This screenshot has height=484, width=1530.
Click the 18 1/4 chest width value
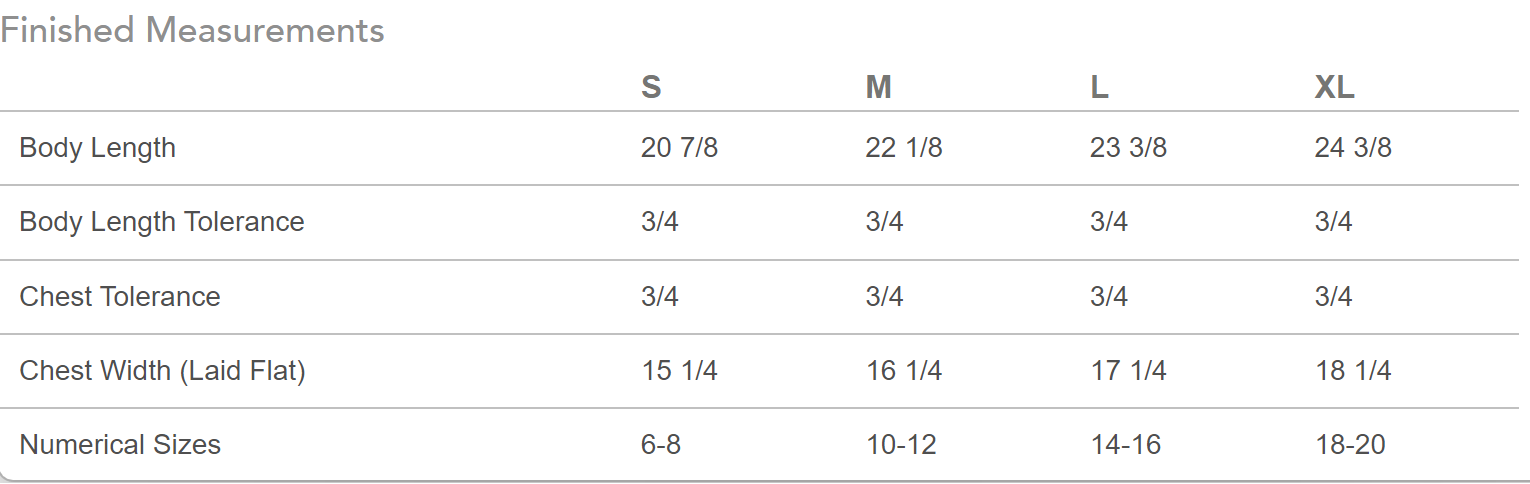[1353, 371]
